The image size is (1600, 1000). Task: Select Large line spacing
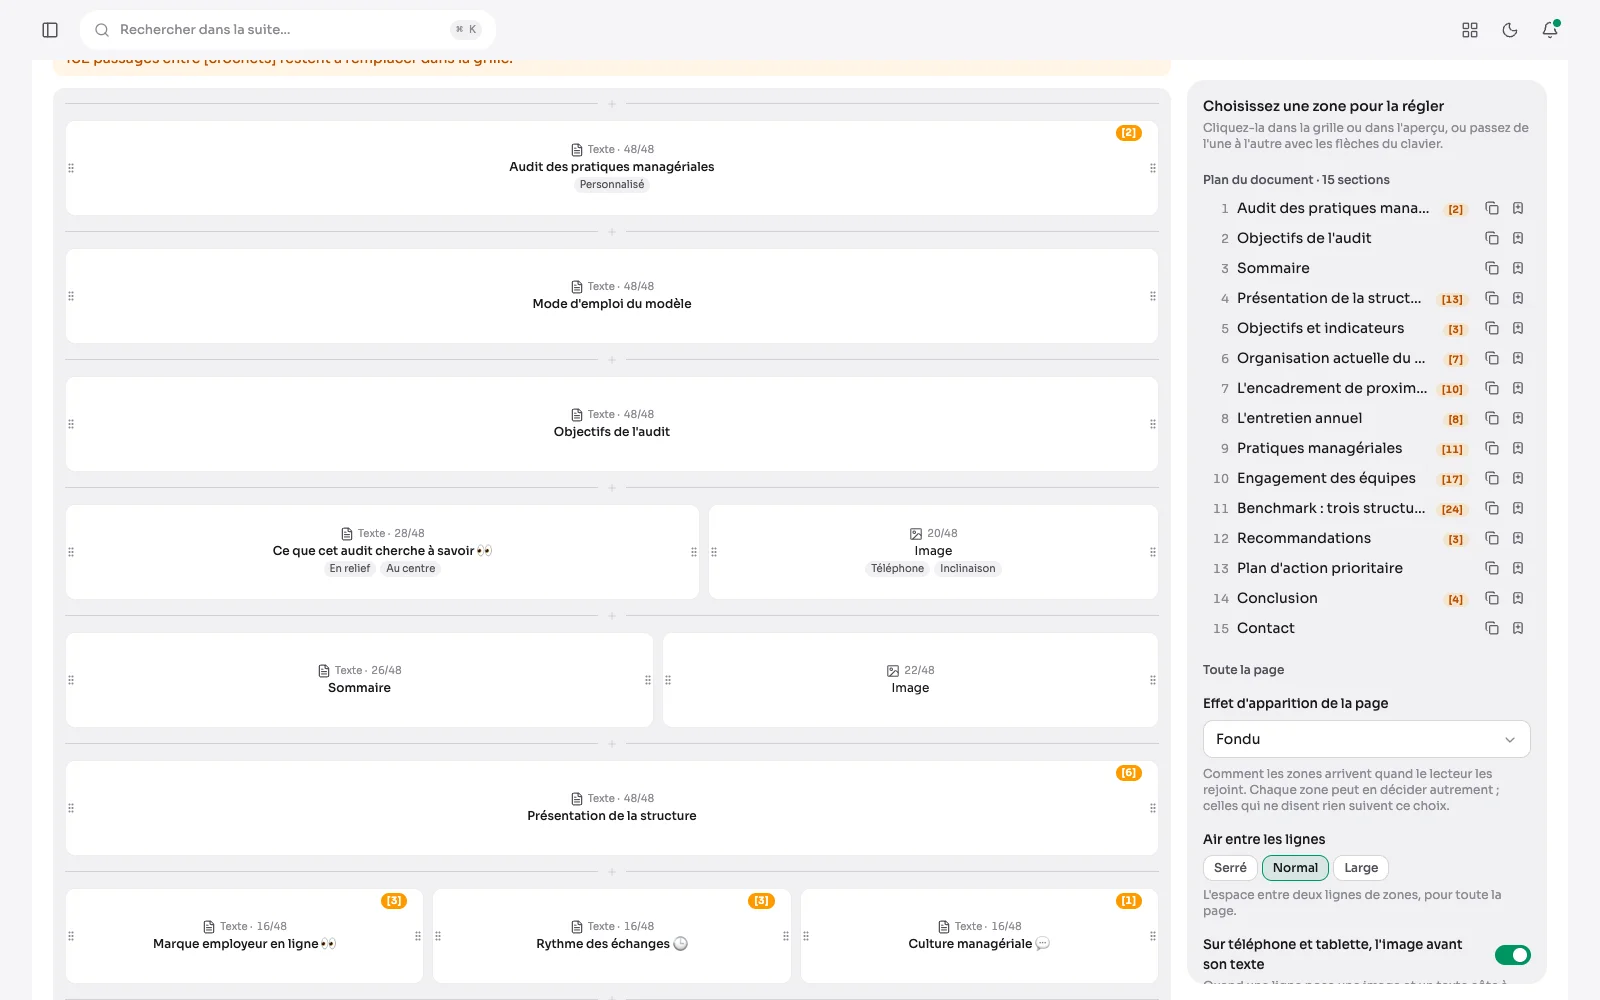(x=1361, y=868)
